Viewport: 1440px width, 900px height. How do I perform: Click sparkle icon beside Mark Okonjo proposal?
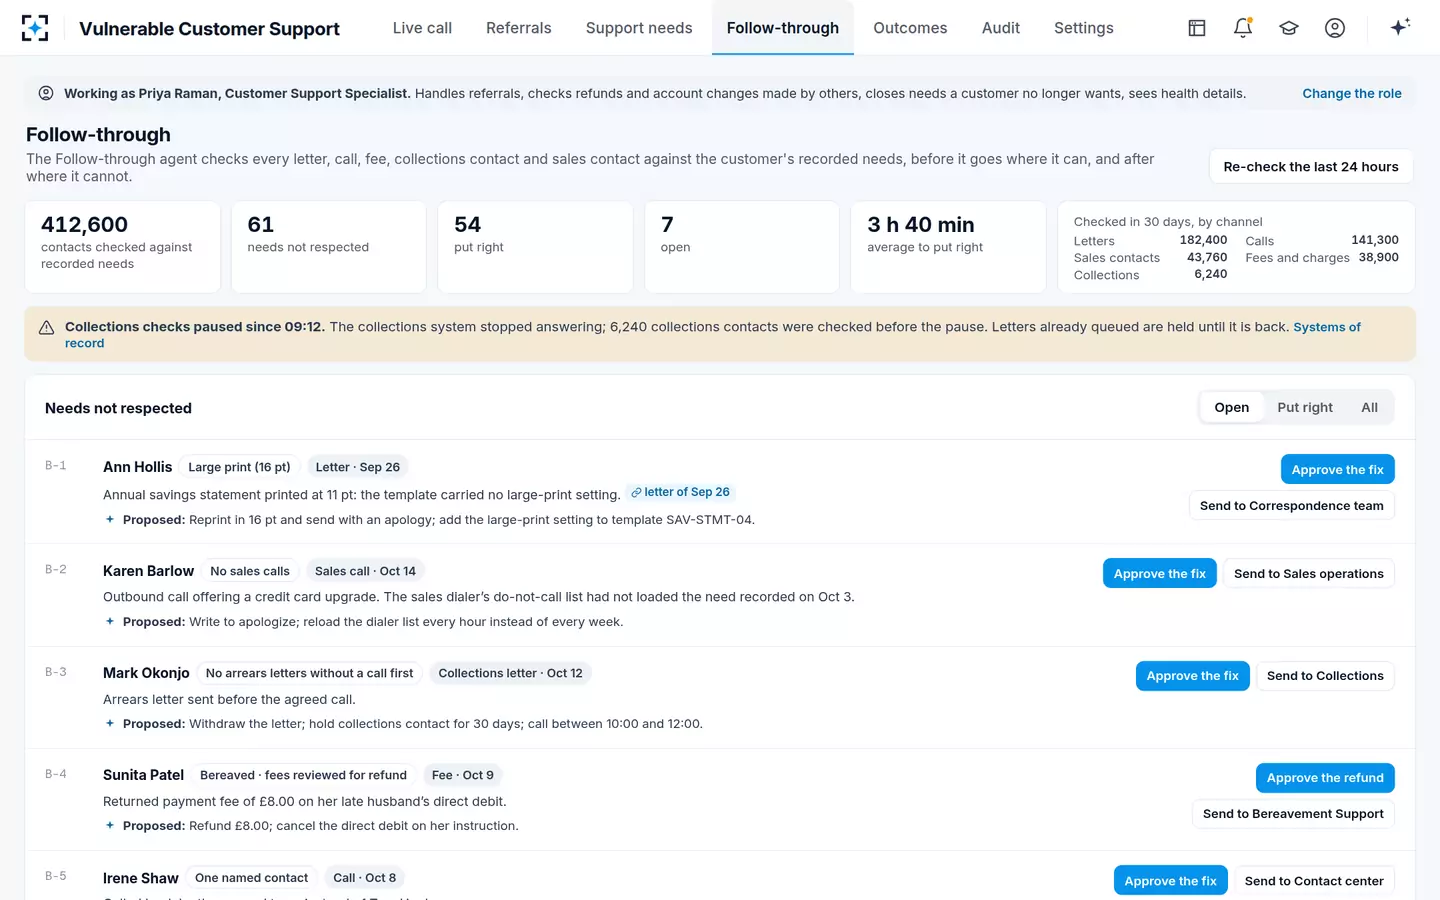coord(110,723)
